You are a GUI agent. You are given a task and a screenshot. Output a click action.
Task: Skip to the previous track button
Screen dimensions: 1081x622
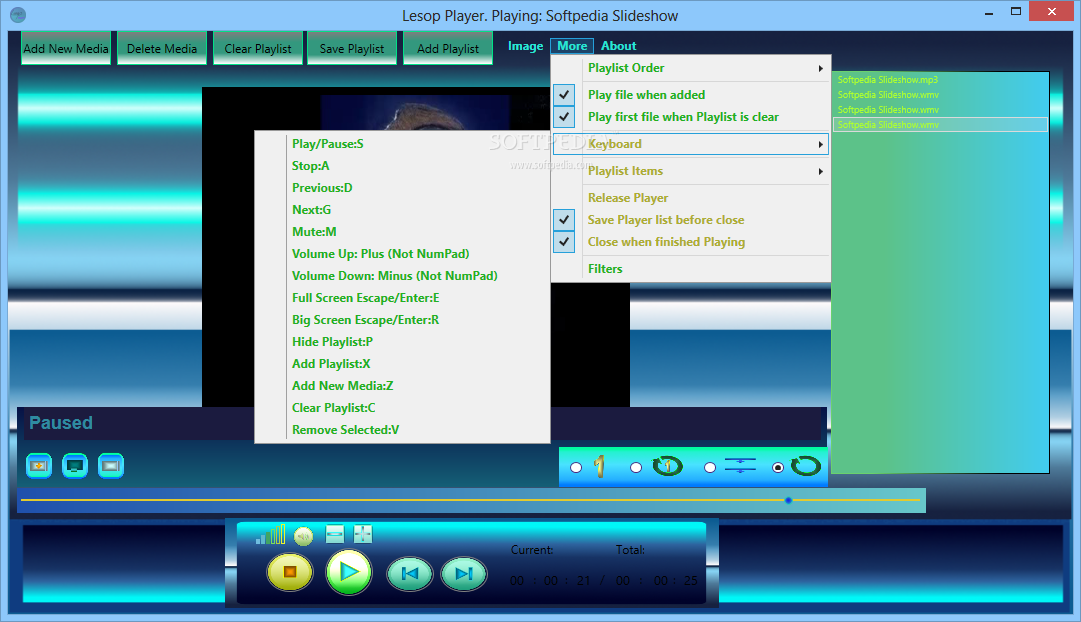point(410,574)
